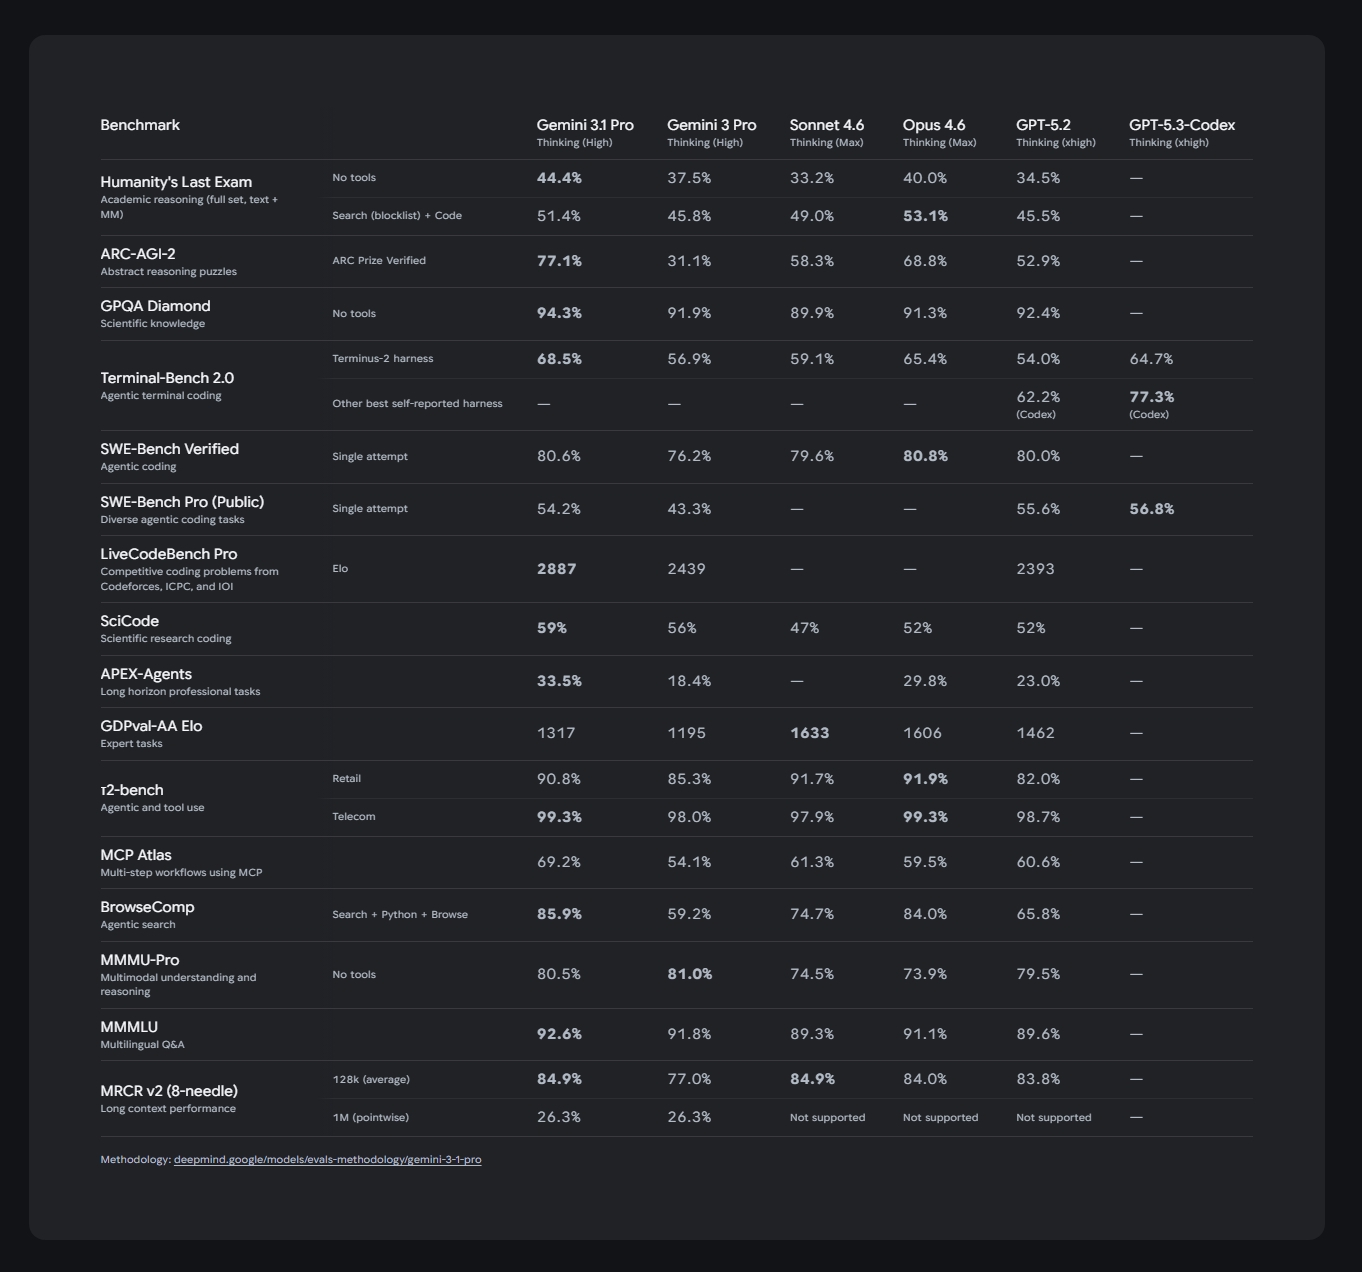1362x1272 pixels.
Task: Select the "81.0%" MMMU-Pro score
Action: tap(690, 974)
